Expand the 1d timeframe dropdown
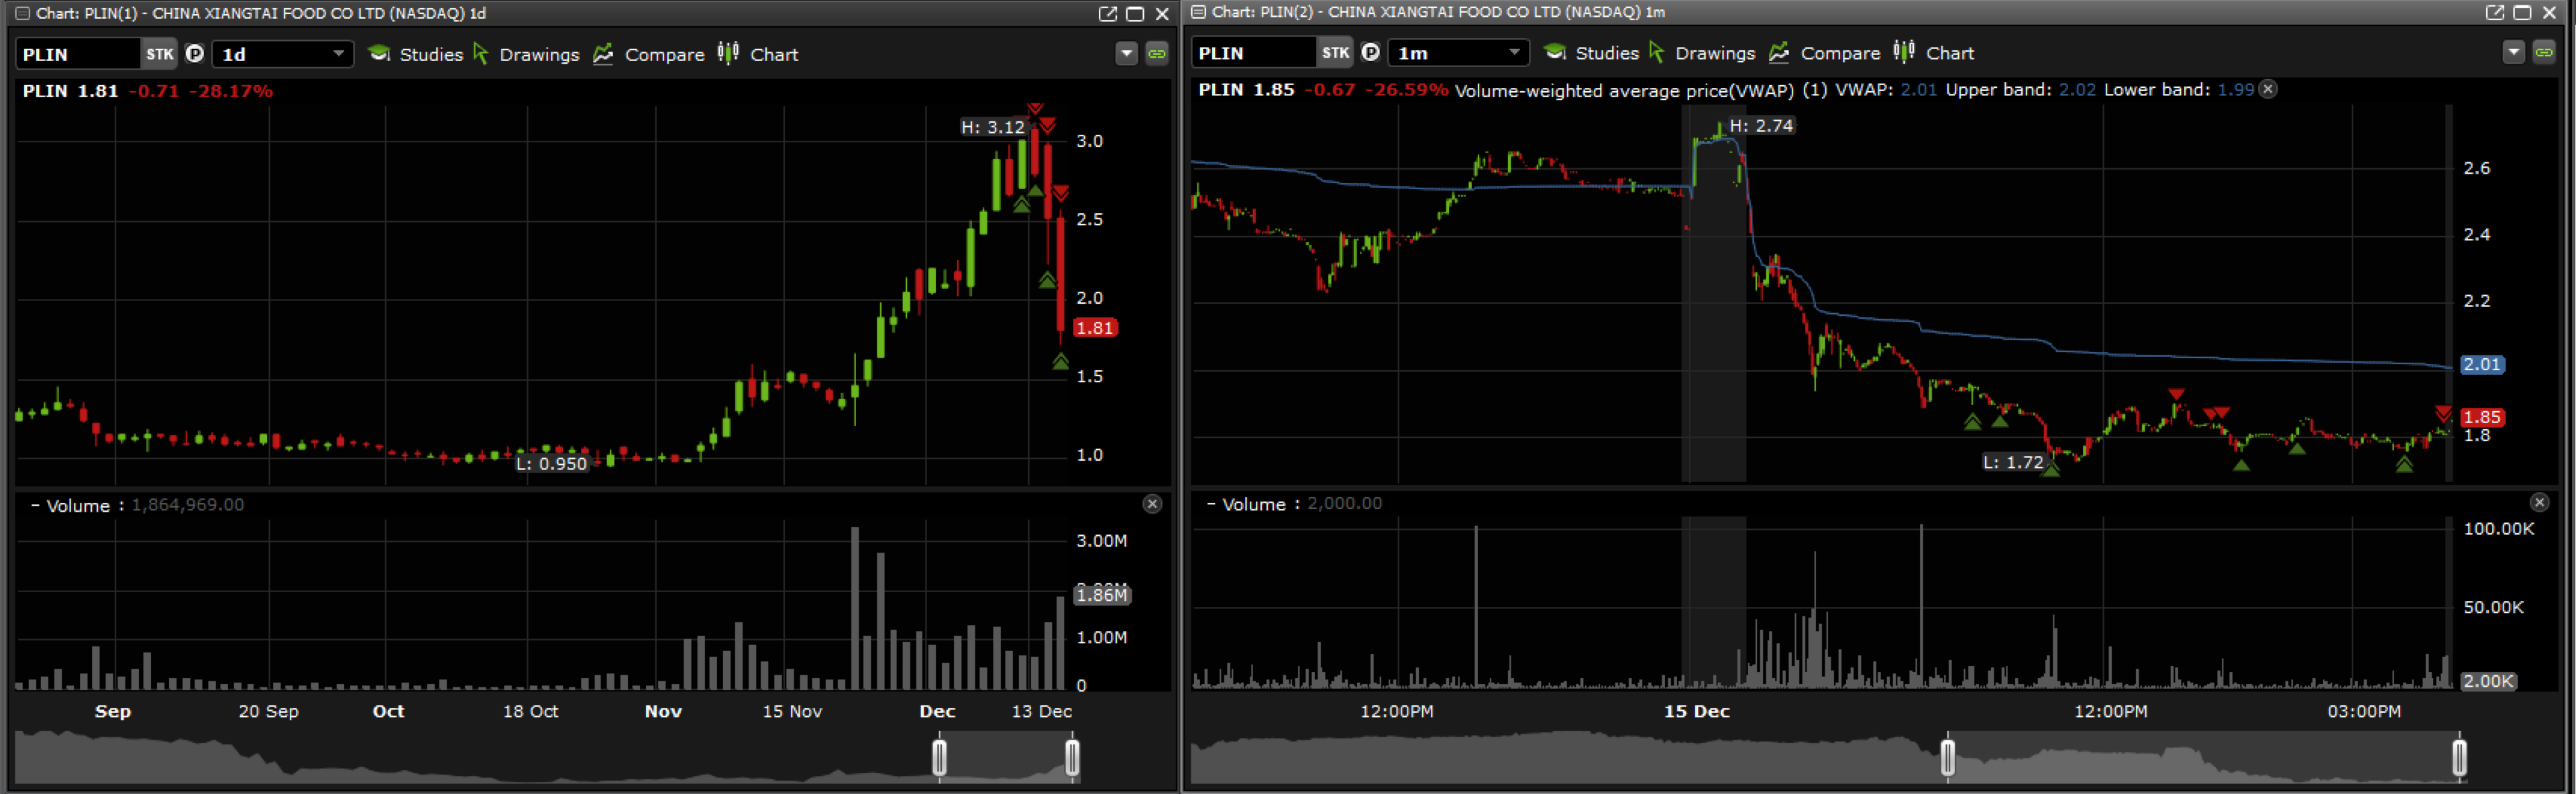Viewport: 2576px width, 794px height. pos(338,54)
